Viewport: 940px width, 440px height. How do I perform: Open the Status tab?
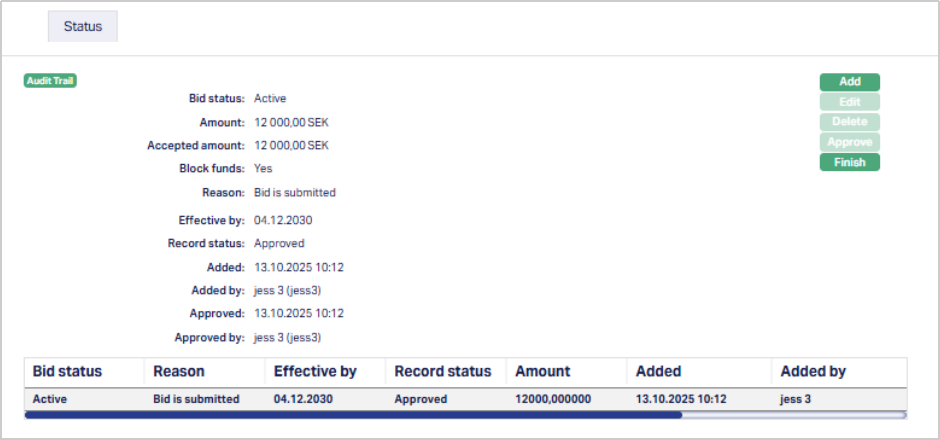[x=83, y=27]
